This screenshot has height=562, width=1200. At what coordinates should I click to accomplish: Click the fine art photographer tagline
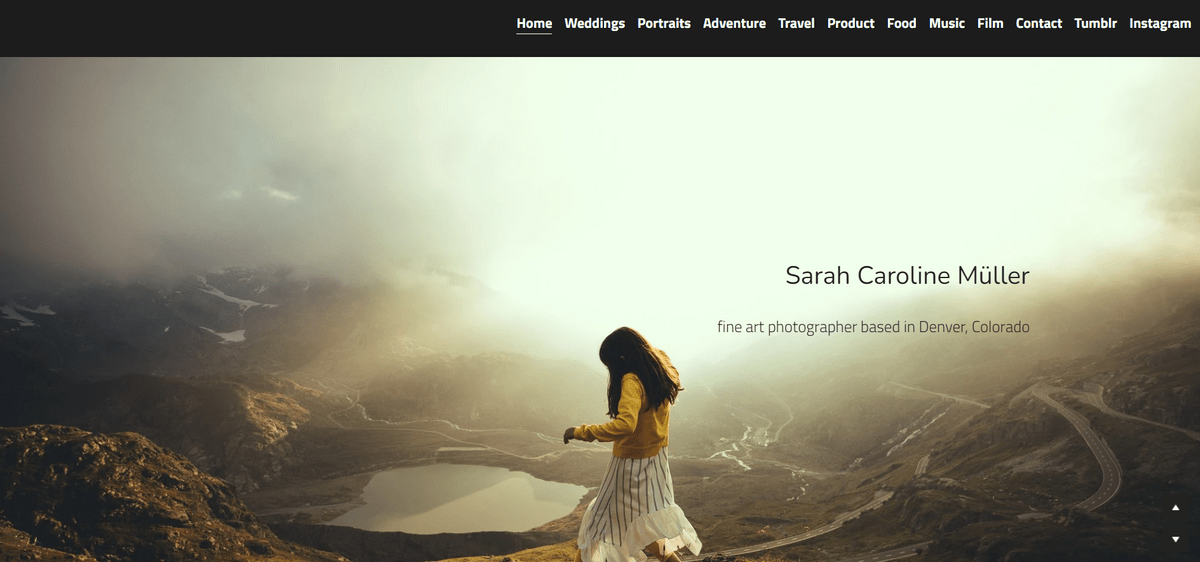(873, 327)
